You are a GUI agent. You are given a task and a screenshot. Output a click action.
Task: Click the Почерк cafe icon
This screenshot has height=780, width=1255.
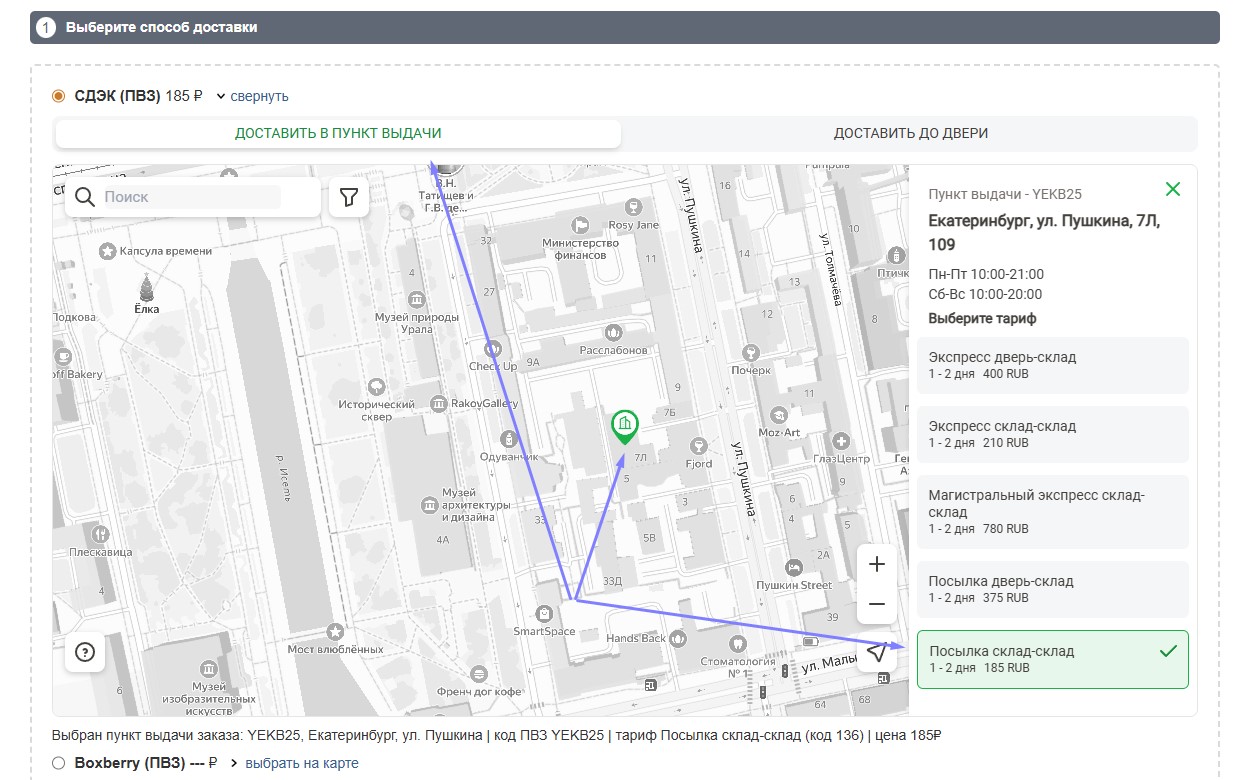750,352
